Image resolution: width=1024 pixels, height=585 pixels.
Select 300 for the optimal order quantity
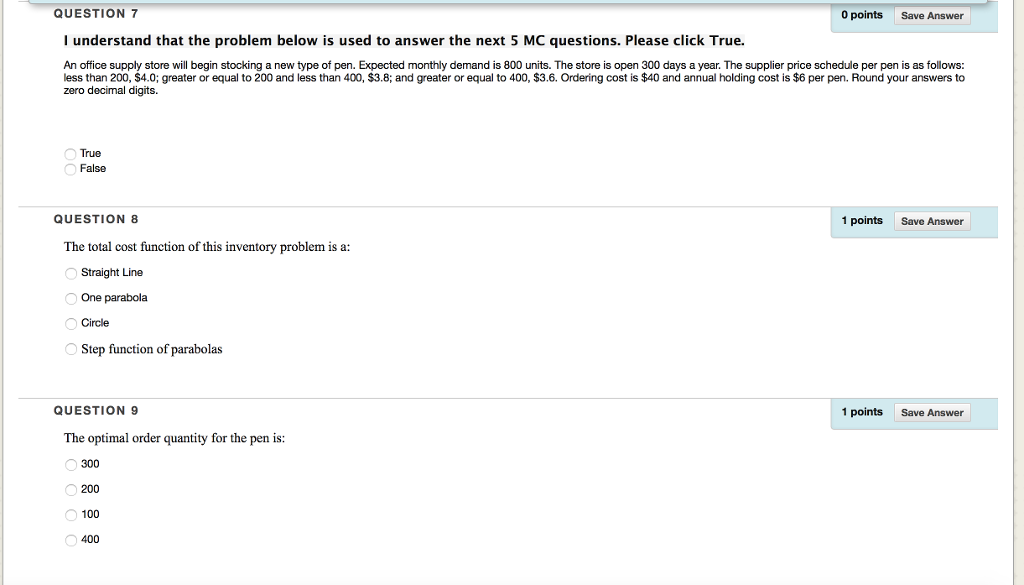tap(71, 464)
